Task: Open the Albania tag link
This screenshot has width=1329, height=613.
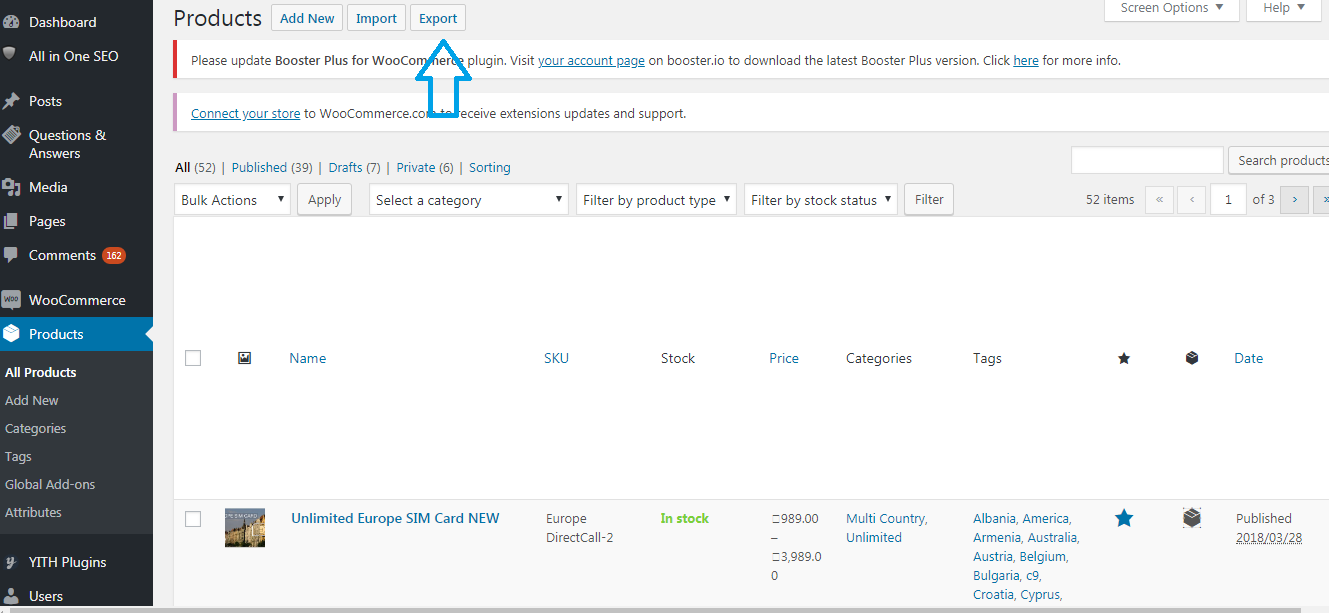Action: (995, 518)
